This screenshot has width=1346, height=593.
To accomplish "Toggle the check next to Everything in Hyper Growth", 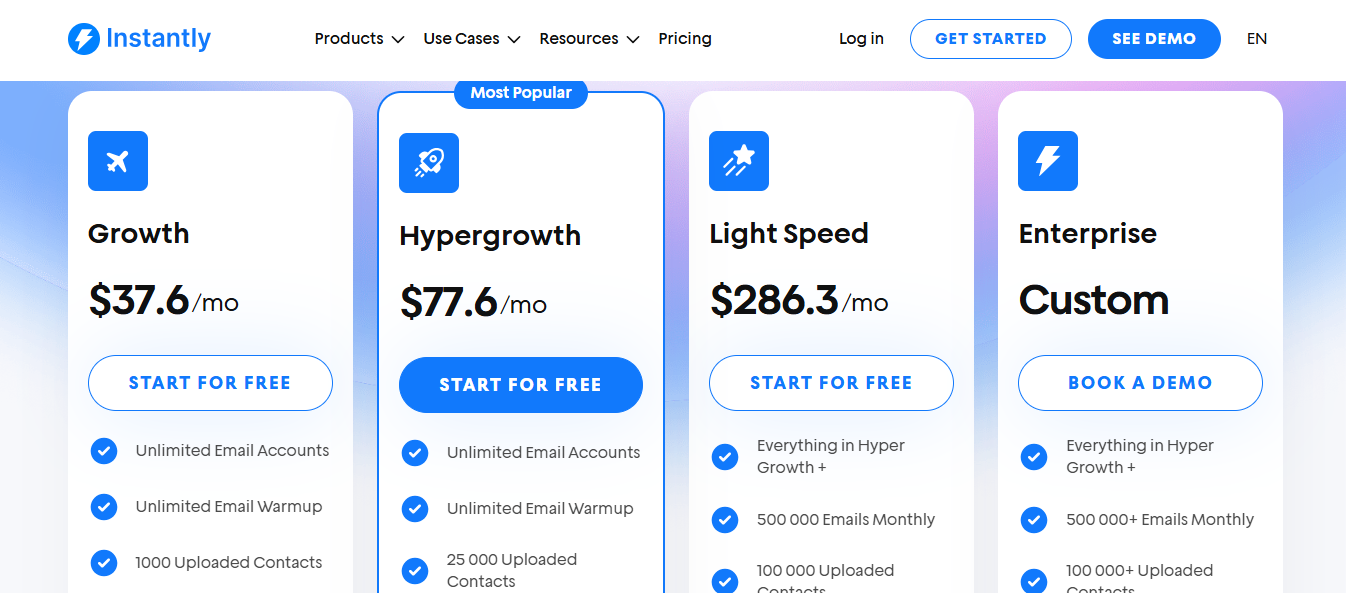I will [724, 456].
